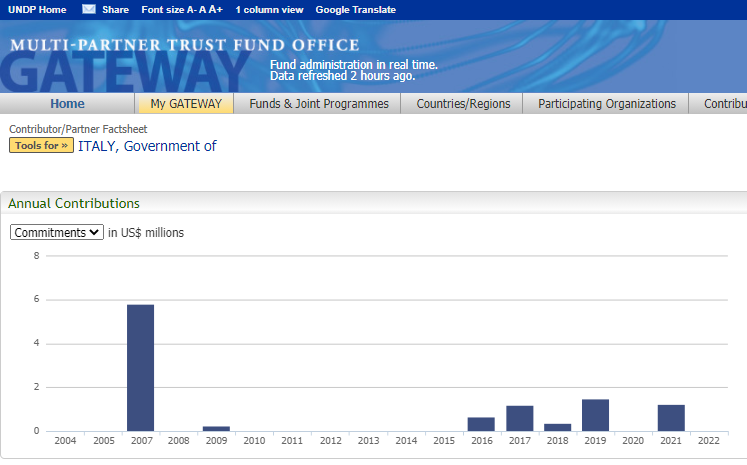Go to the Home navigation tab
Screen dimensions: 747x465
point(67,103)
